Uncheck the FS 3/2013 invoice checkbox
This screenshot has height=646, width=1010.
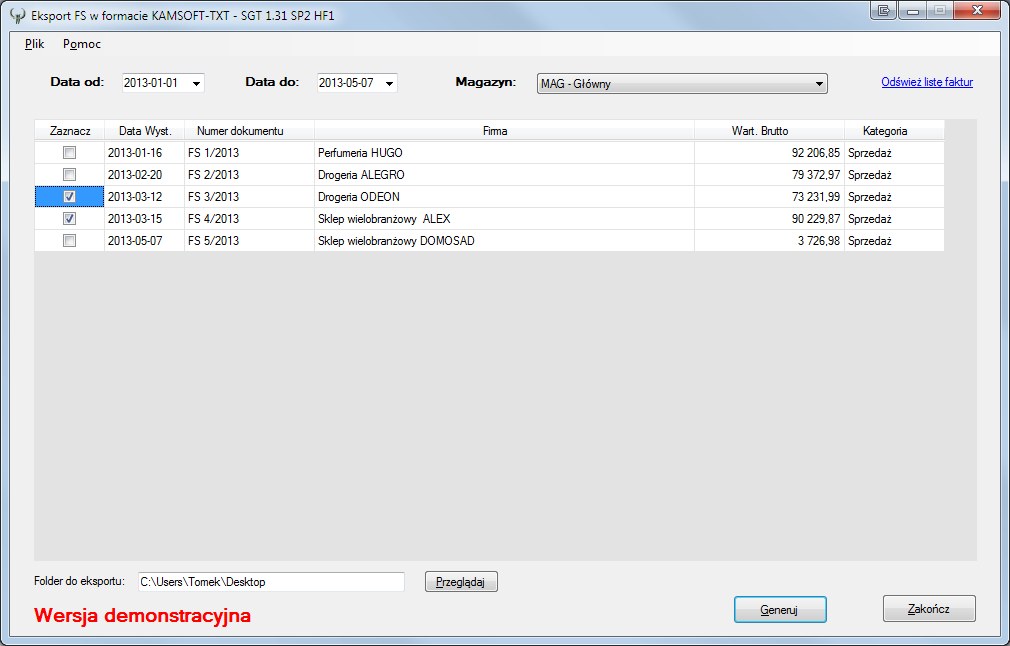click(70, 196)
